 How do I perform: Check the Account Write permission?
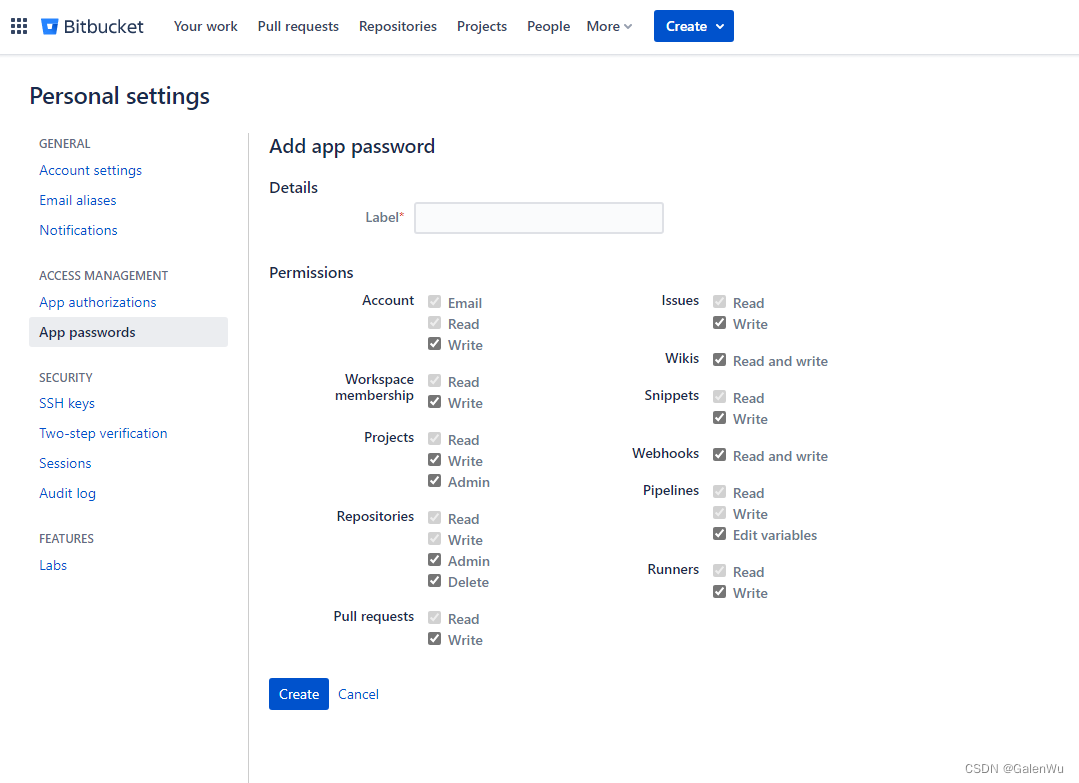(434, 344)
